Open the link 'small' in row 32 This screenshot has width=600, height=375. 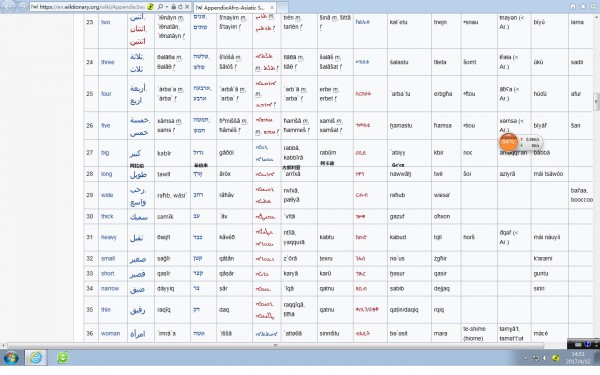[x=108, y=259]
